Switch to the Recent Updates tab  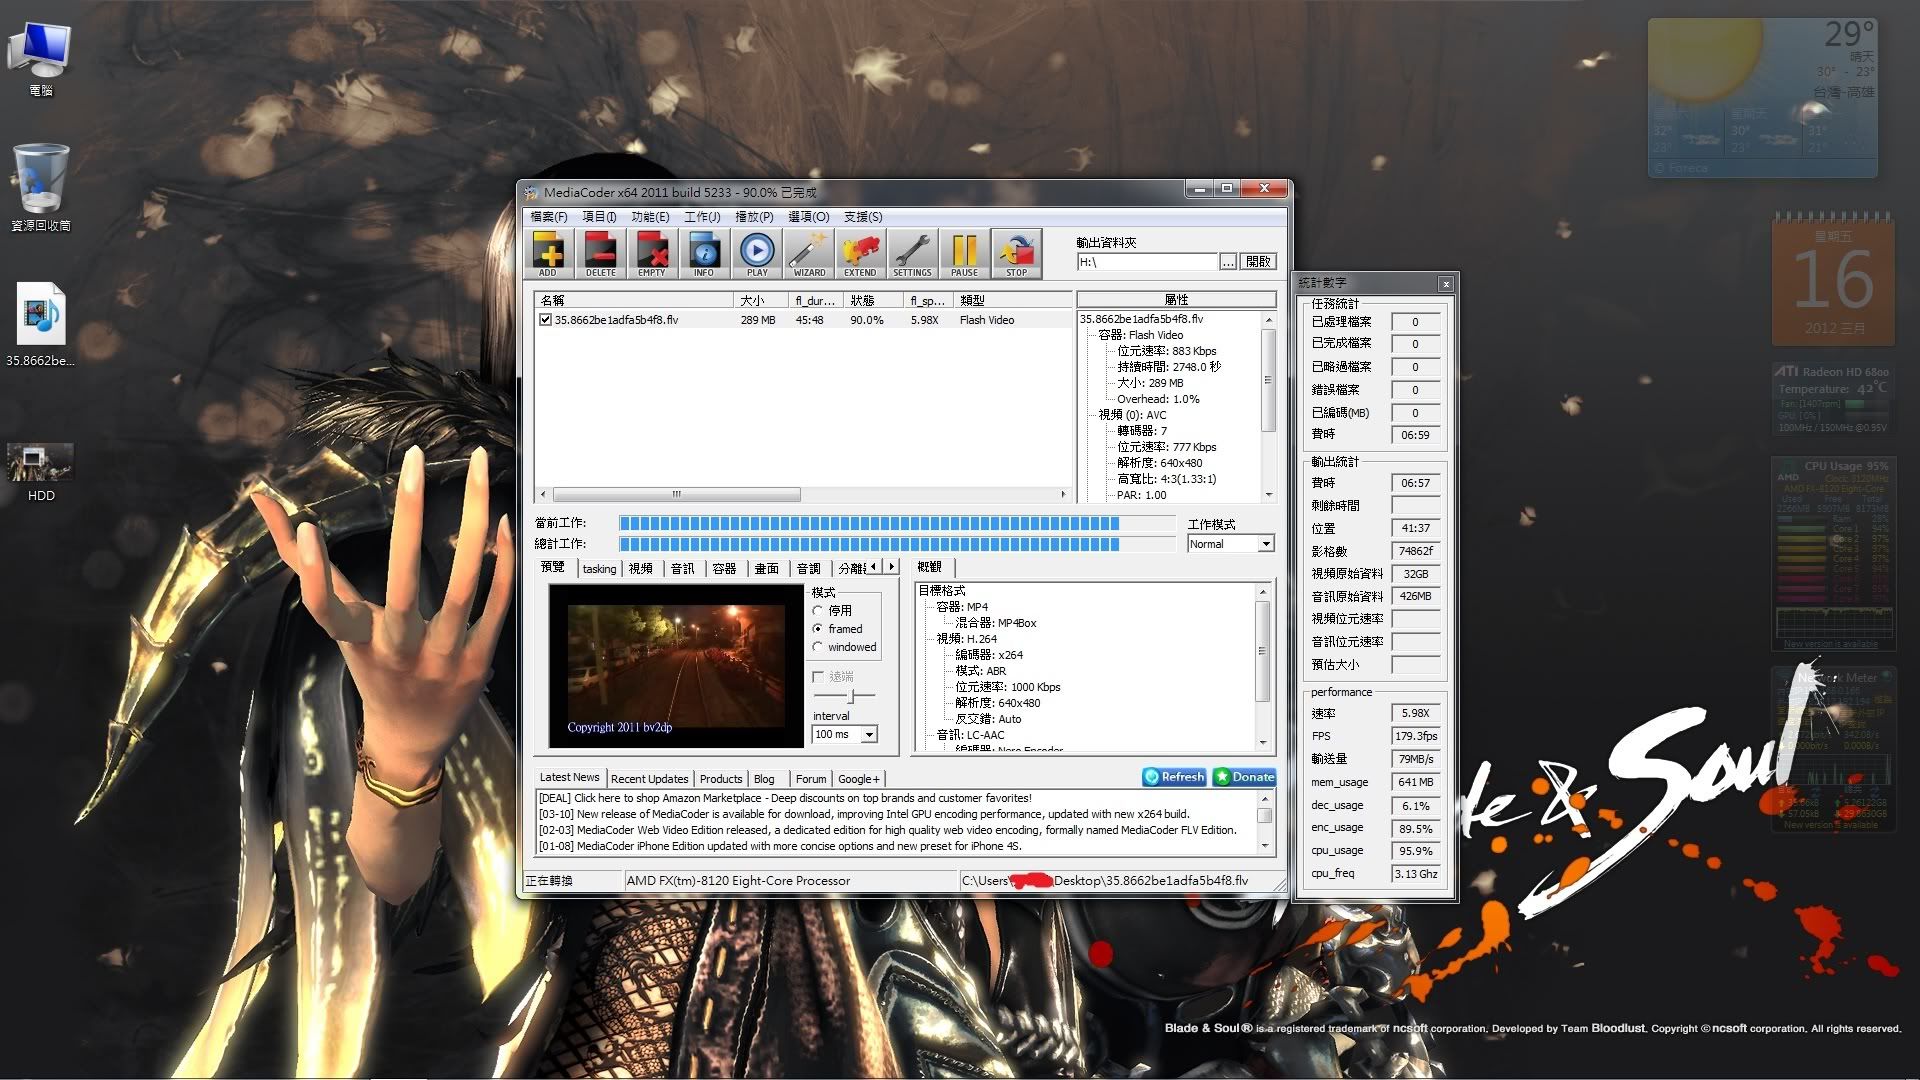tap(649, 779)
